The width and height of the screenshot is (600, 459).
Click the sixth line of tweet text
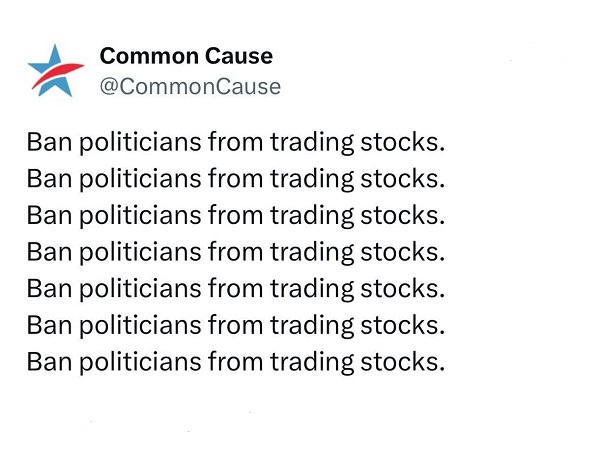point(235,324)
